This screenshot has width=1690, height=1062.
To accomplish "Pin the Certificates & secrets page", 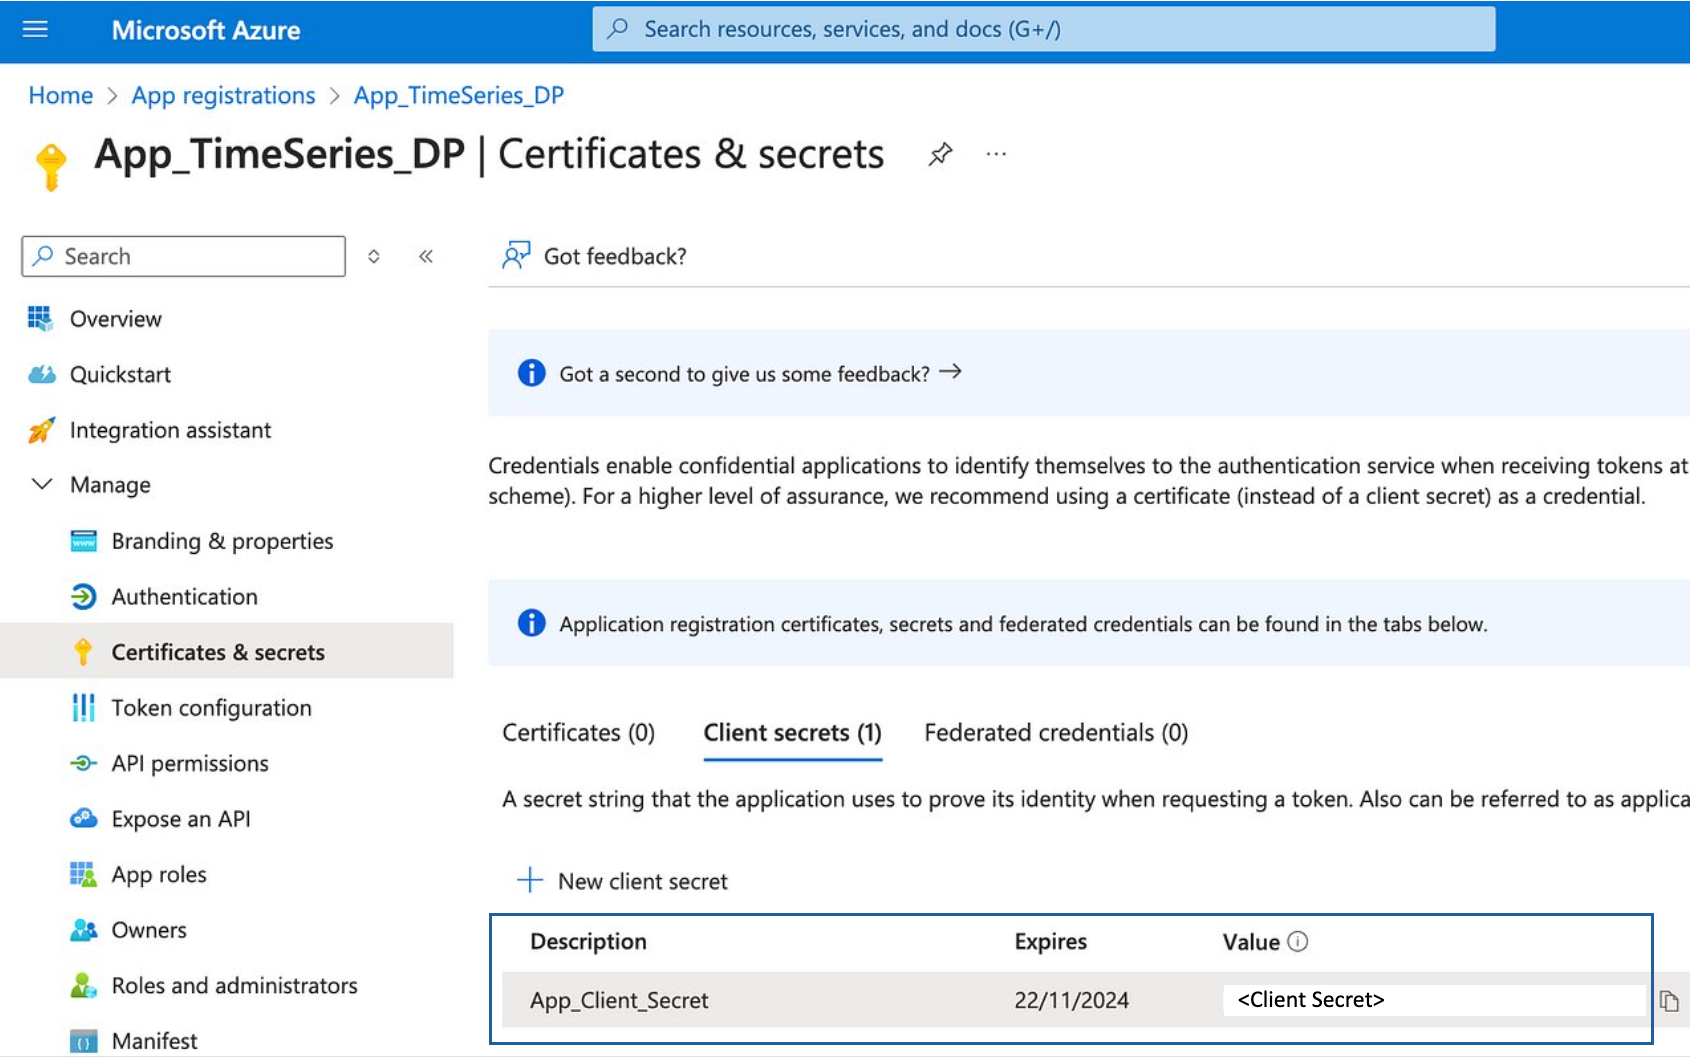I will pyautogui.click(x=940, y=155).
